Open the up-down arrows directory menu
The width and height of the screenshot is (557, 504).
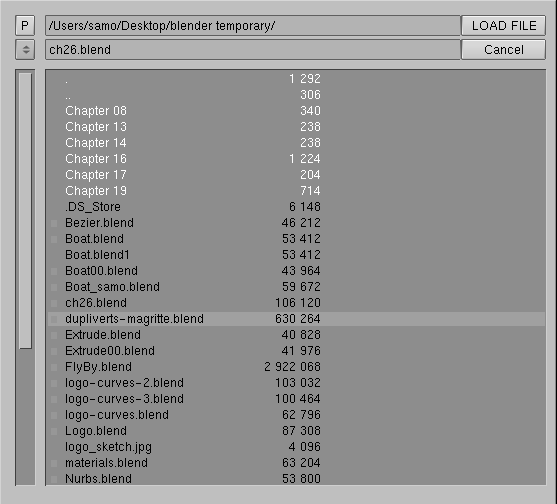click(x=25, y=50)
